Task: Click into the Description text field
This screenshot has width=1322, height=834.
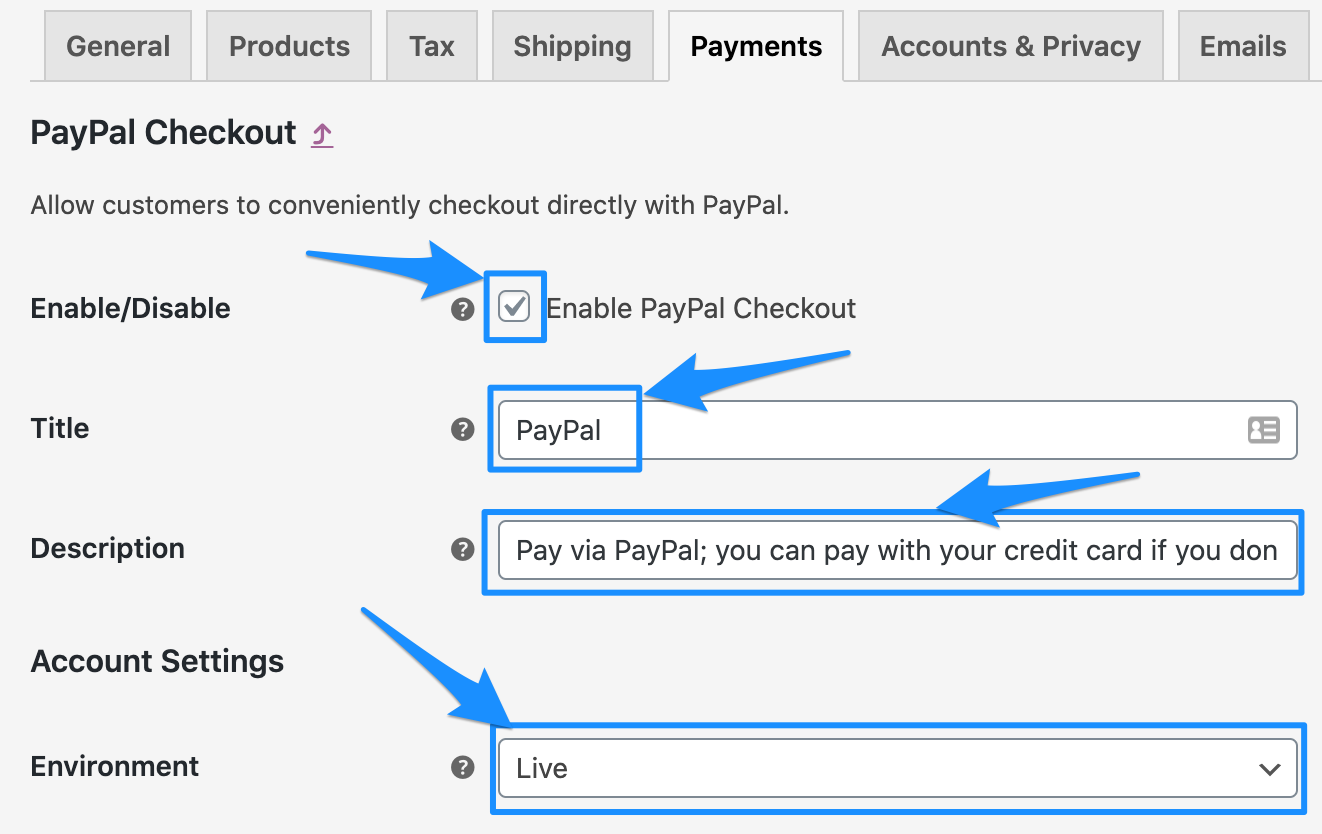Action: [896, 550]
